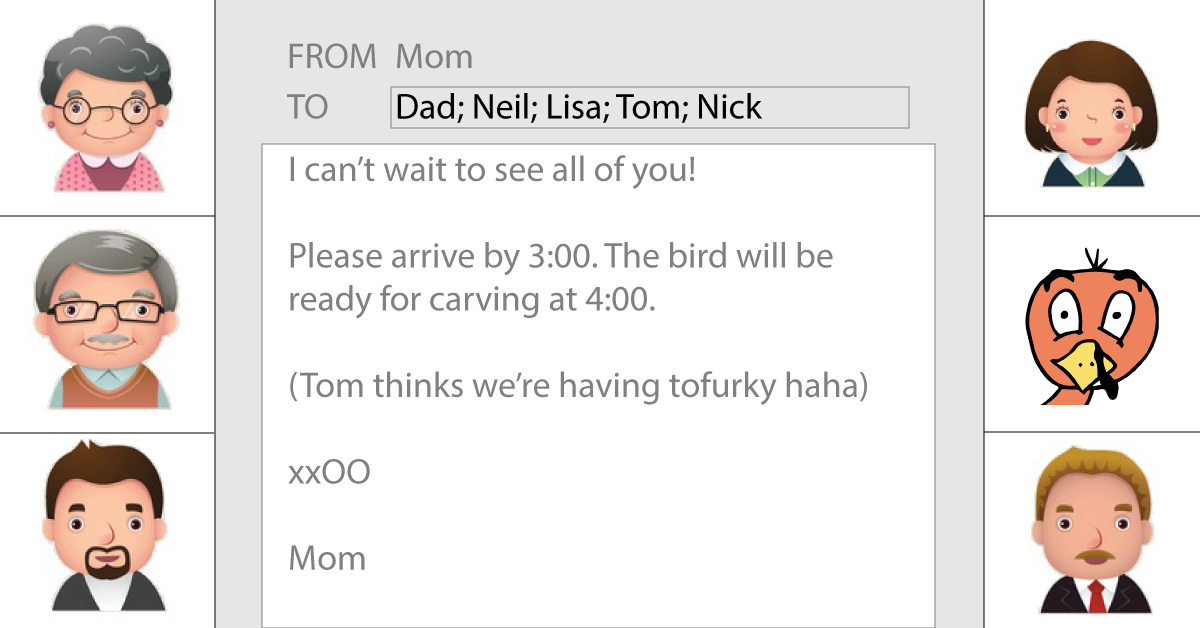Select the grey-haired dad avatar with glasses
Image resolution: width=1200 pixels, height=628 pixels.
click(107, 320)
